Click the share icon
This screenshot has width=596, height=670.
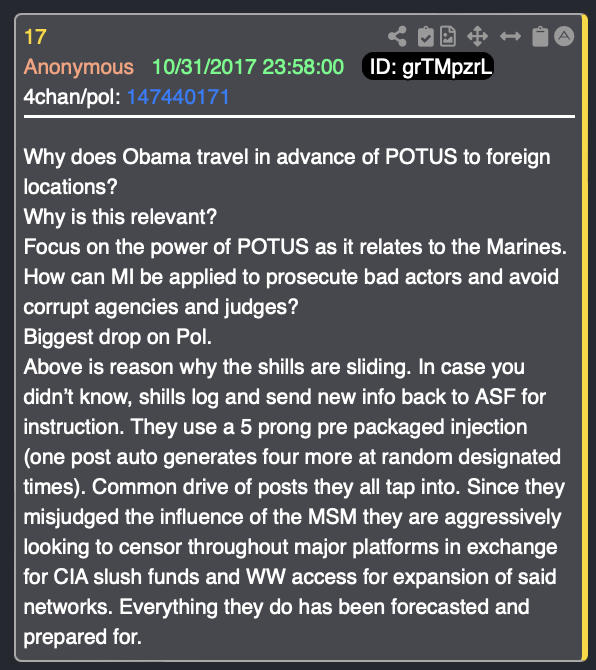(397, 36)
